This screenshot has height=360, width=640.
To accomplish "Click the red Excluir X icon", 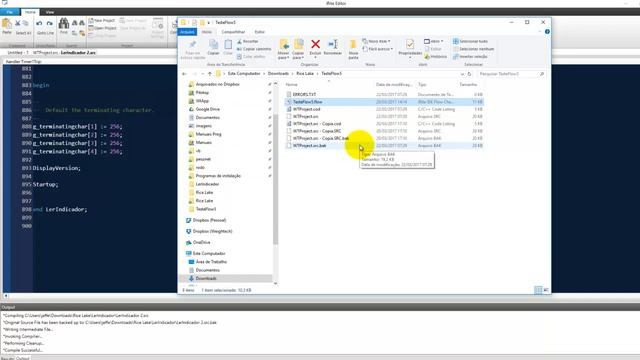I will [x=315, y=44].
